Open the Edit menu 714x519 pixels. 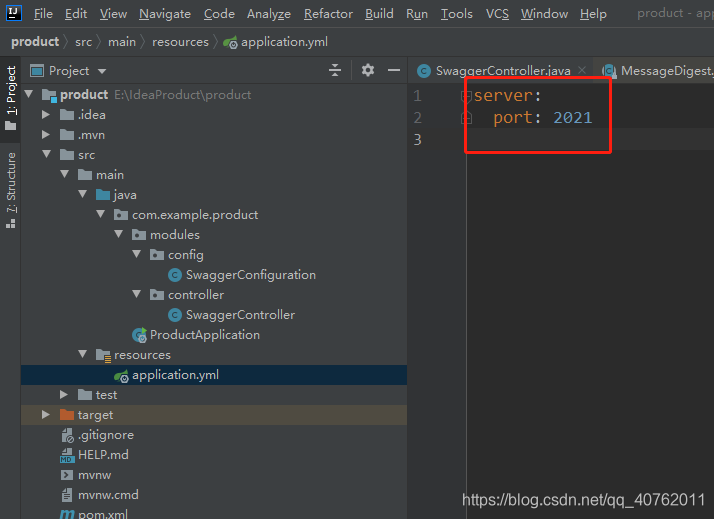point(76,14)
